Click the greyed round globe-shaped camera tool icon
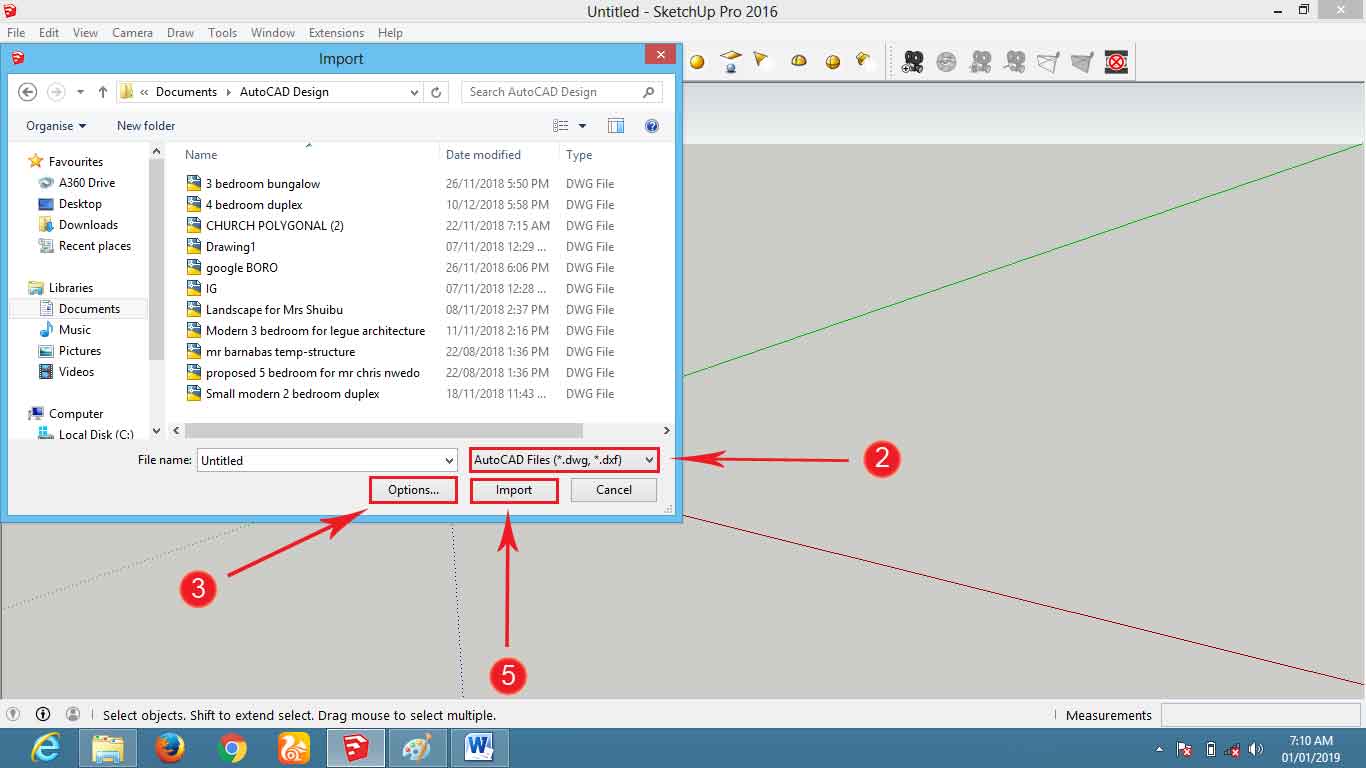The image size is (1366, 768). (x=946, y=63)
